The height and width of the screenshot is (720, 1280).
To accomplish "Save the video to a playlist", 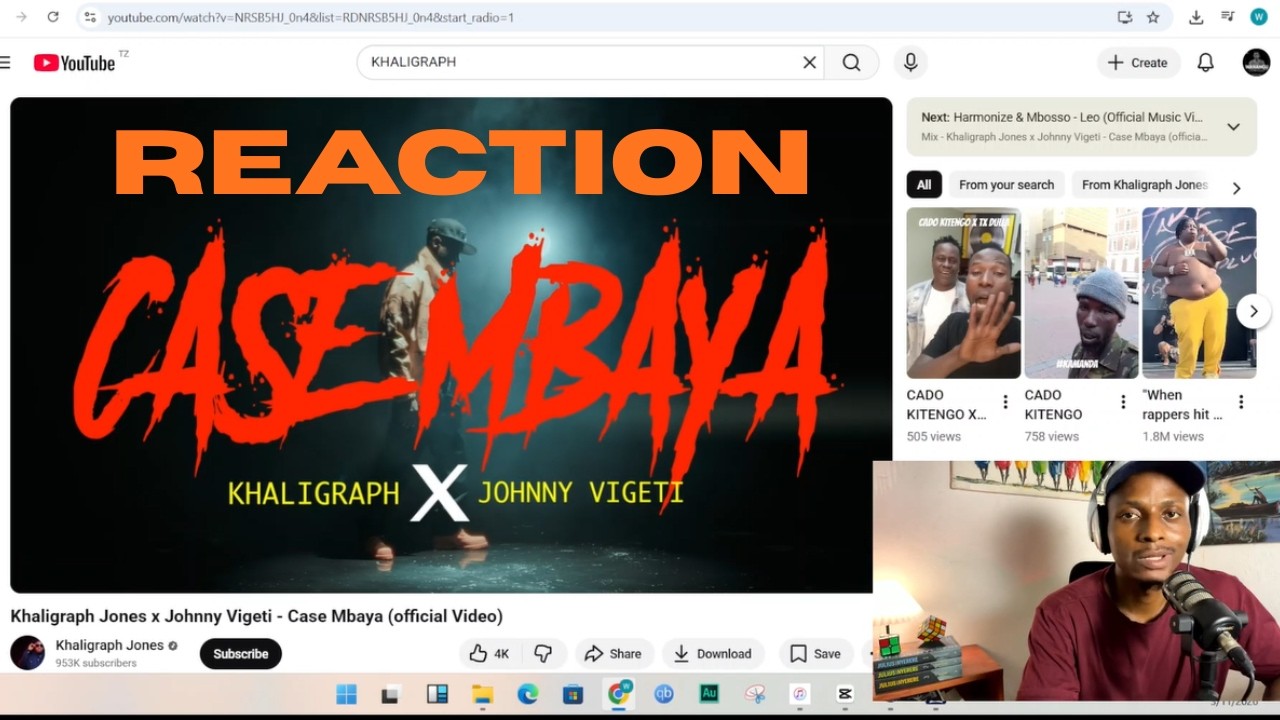I will tap(816, 653).
